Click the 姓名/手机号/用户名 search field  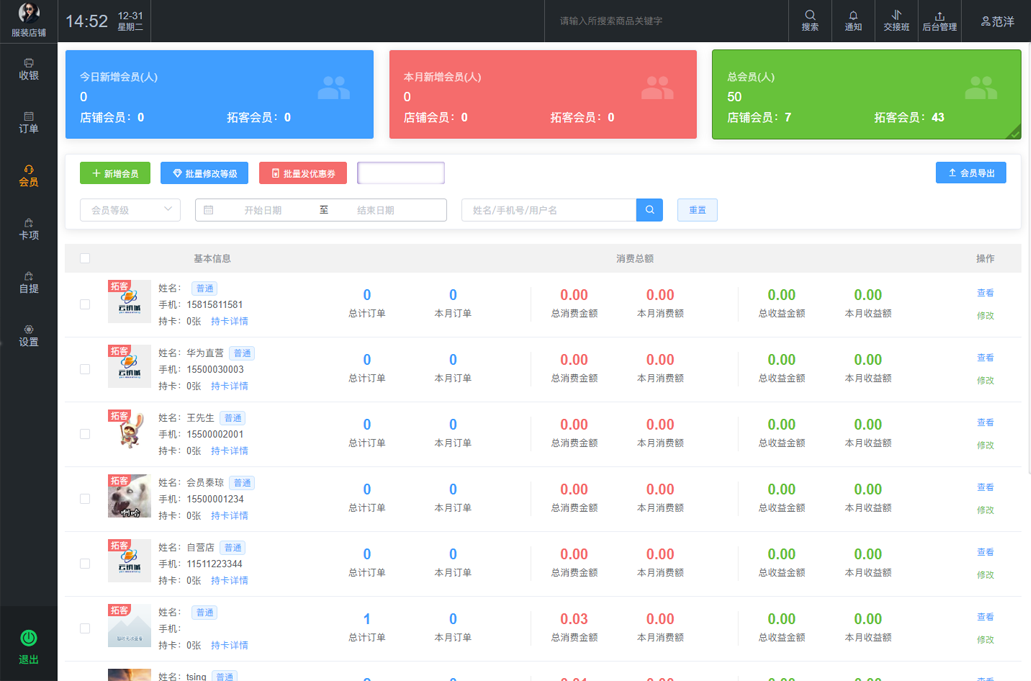pos(549,210)
